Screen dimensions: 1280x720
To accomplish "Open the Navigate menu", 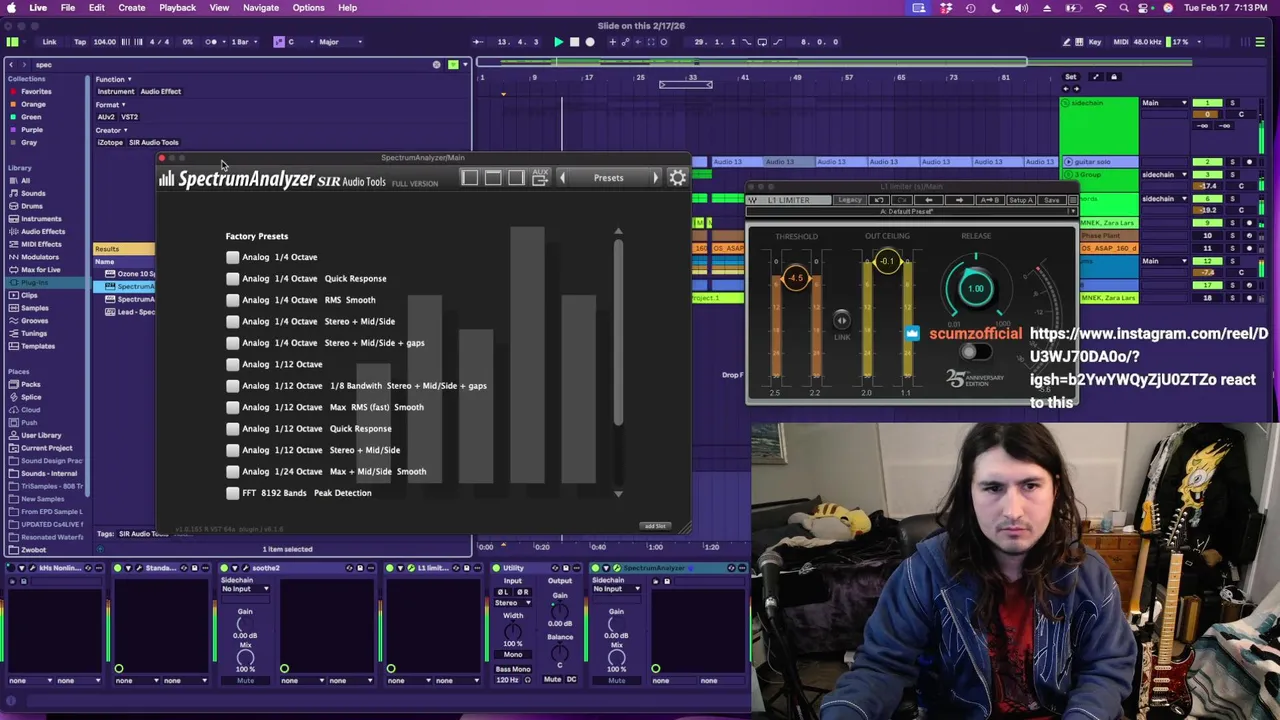I will (260, 8).
